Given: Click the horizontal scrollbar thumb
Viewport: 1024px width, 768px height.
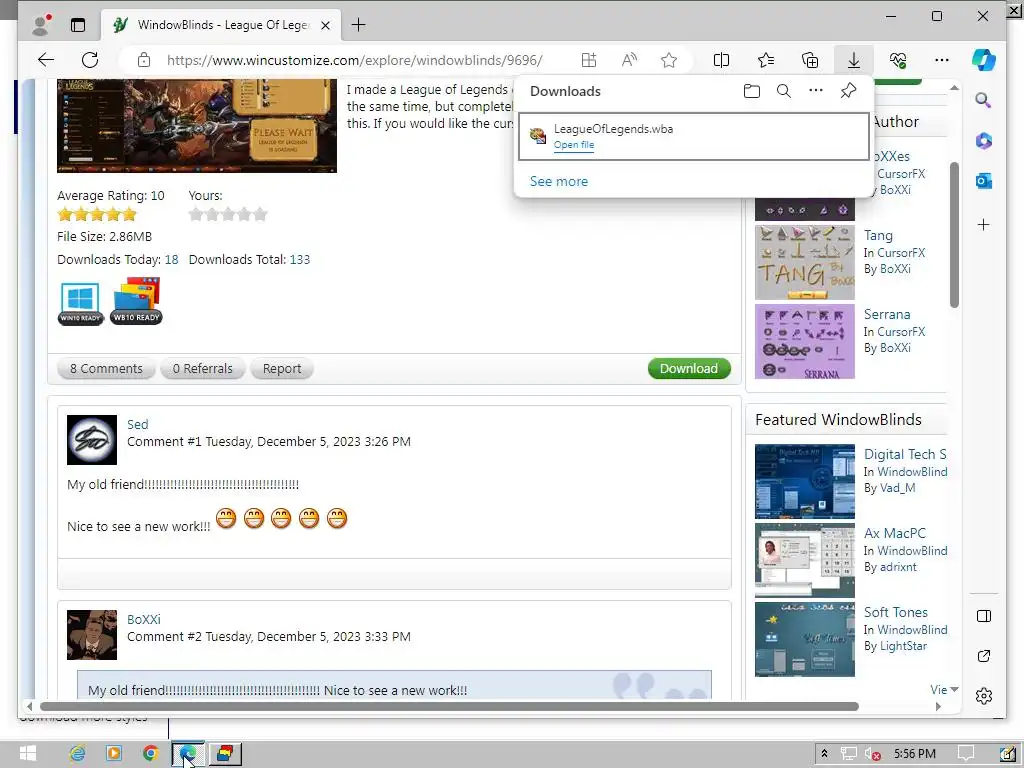Looking at the screenshot, I should tap(449, 707).
